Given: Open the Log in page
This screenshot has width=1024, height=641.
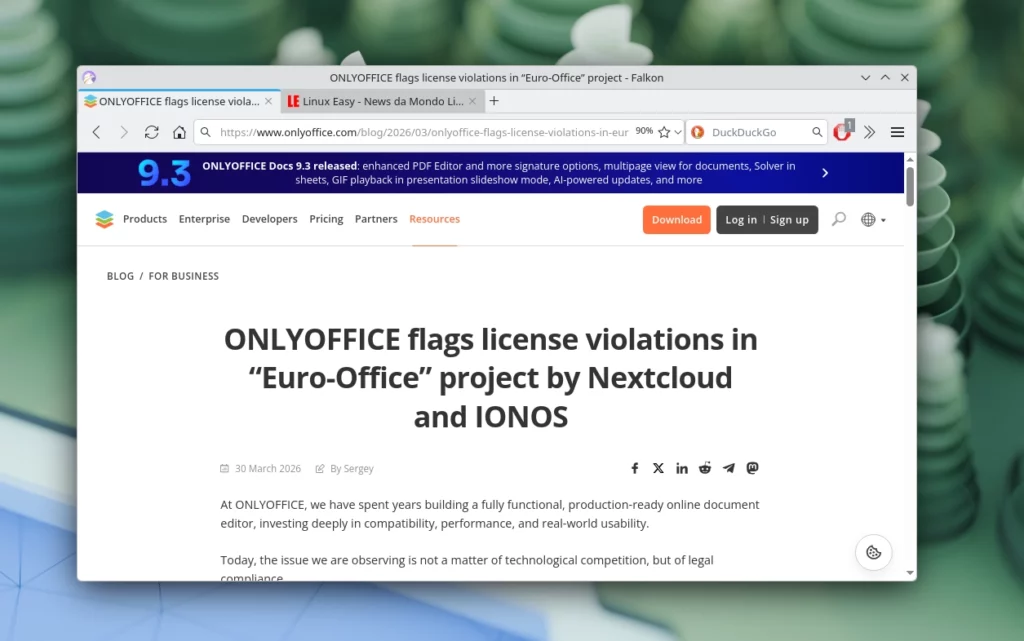Looking at the screenshot, I should 740,219.
